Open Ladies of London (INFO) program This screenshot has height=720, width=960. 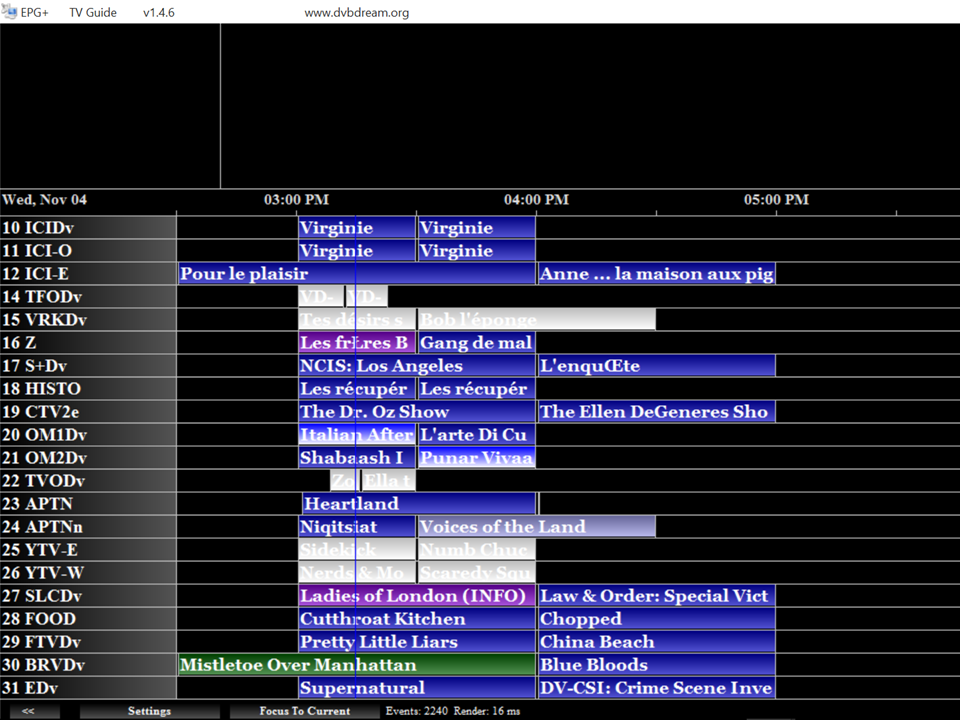click(417, 596)
